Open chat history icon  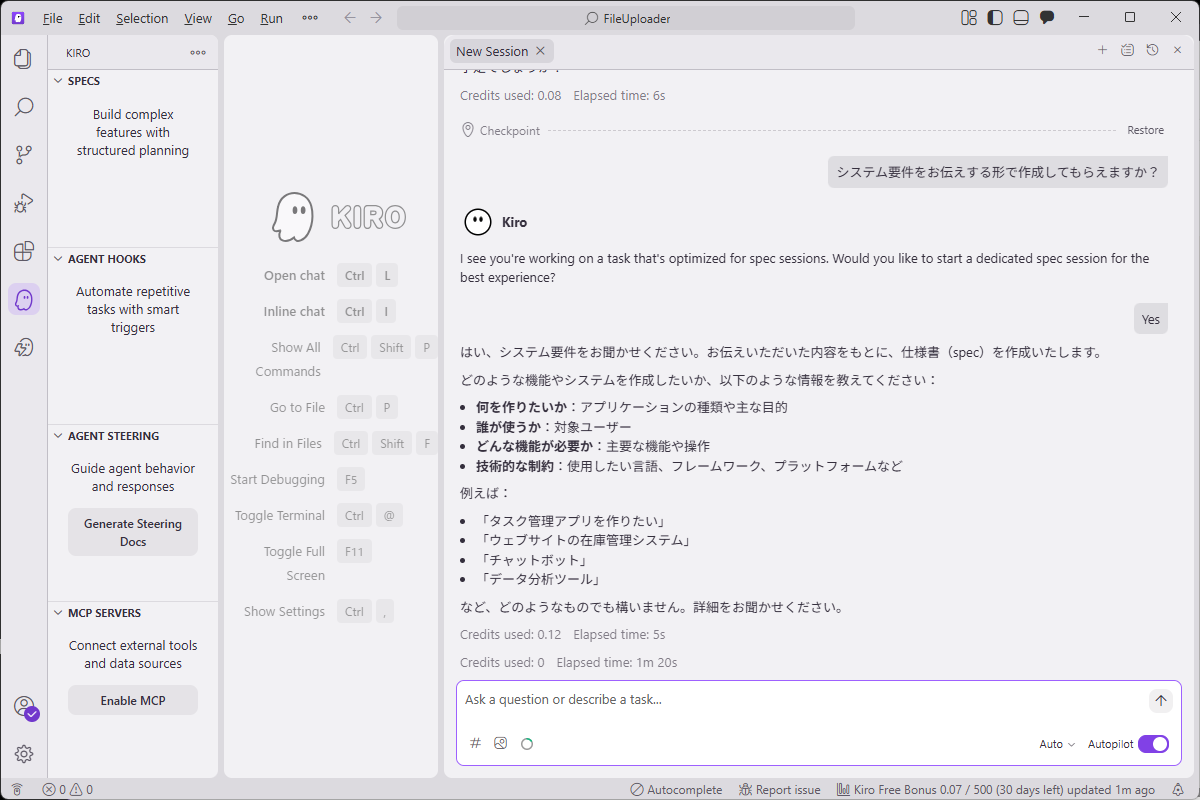click(x=1152, y=50)
